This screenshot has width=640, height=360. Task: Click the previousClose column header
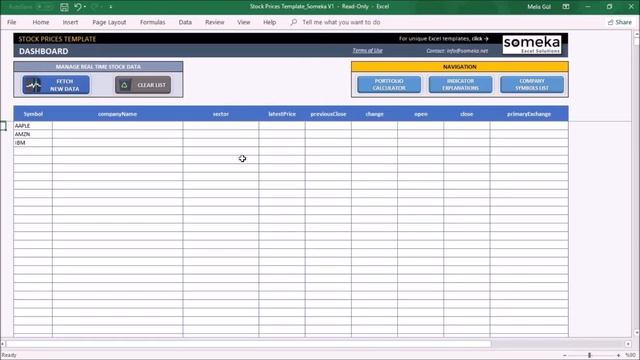click(328, 114)
